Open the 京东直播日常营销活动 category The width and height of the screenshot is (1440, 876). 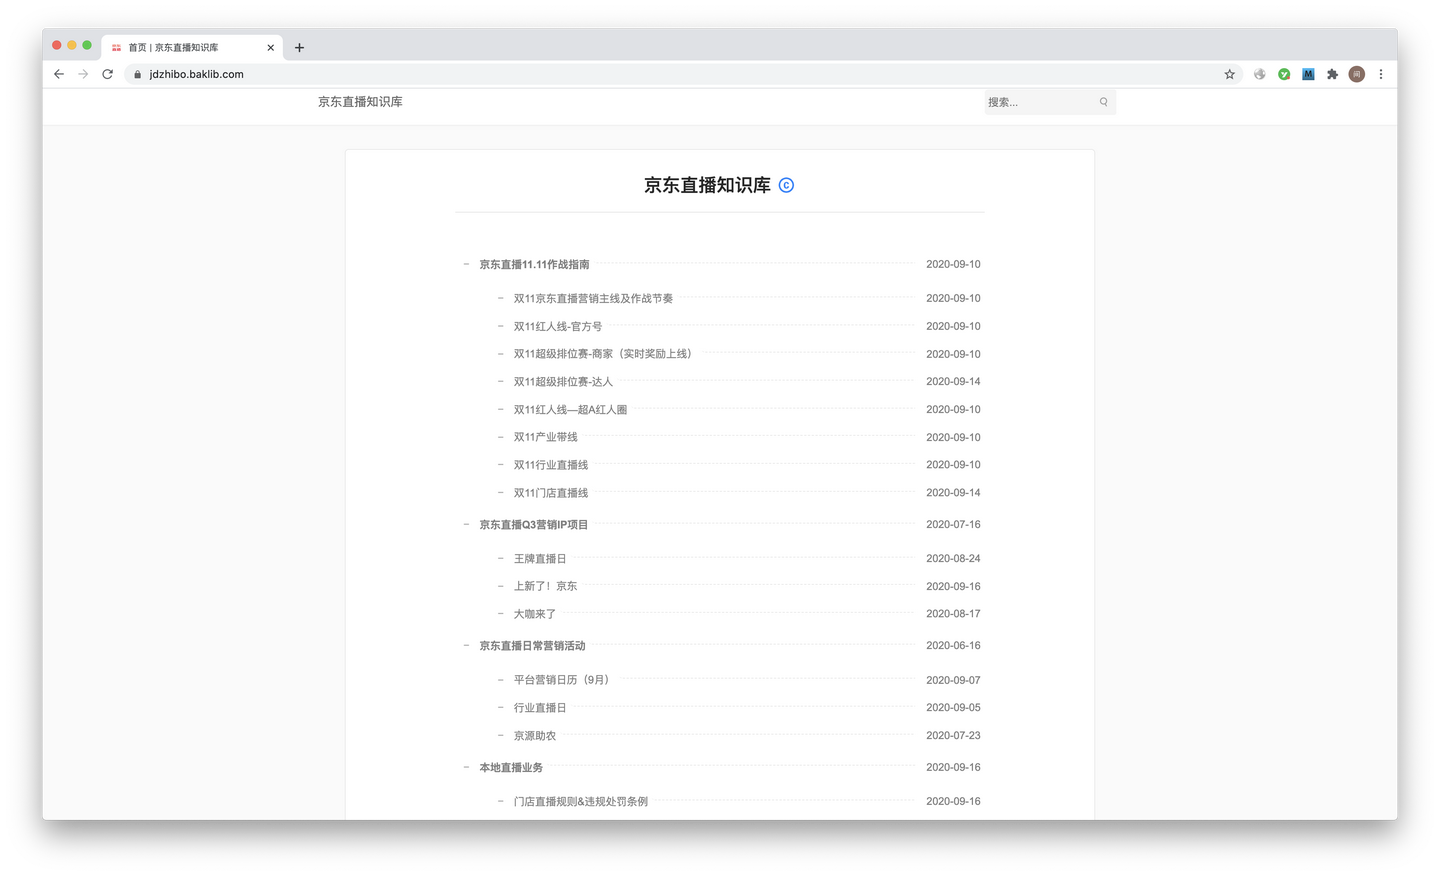pos(532,645)
